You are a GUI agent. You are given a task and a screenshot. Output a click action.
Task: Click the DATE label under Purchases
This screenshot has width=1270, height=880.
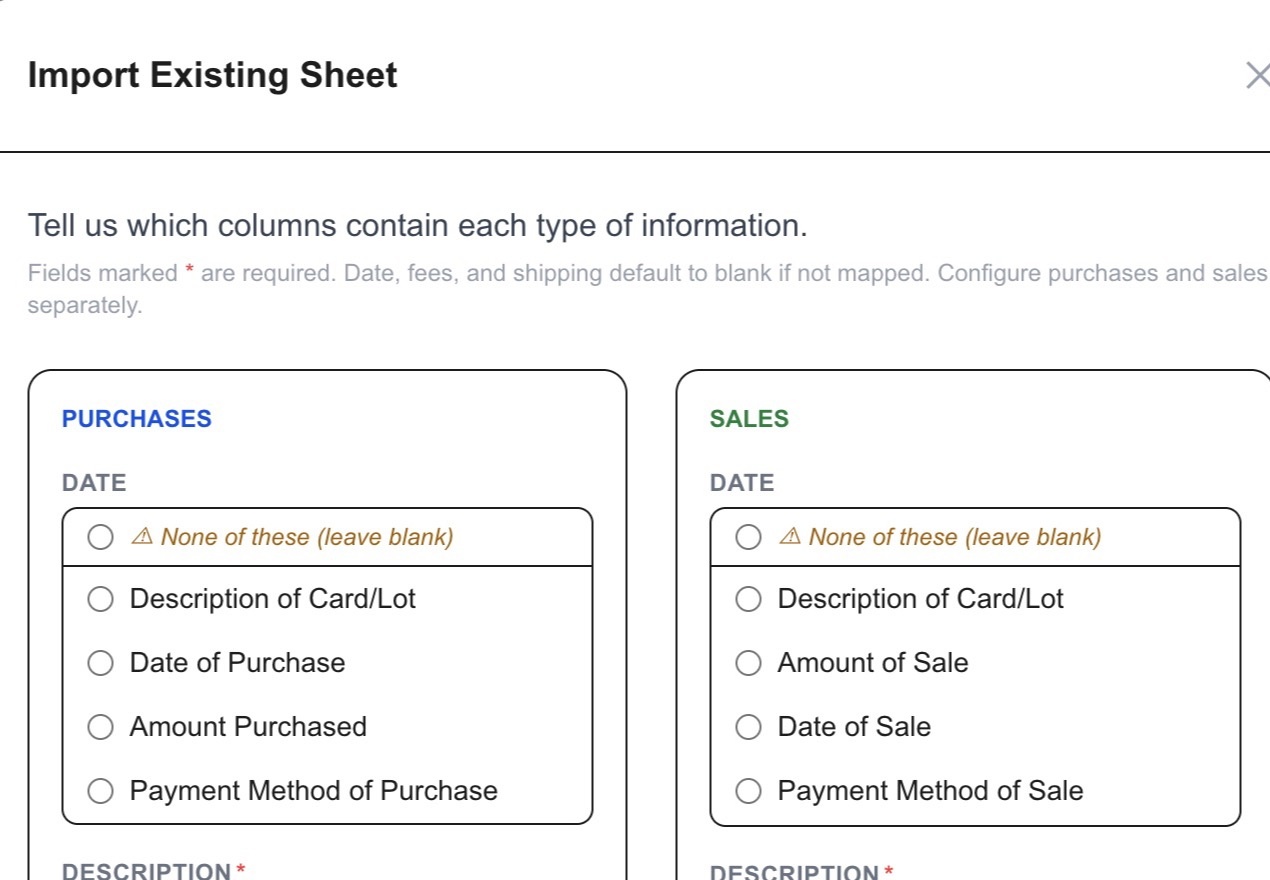[94, 483]
